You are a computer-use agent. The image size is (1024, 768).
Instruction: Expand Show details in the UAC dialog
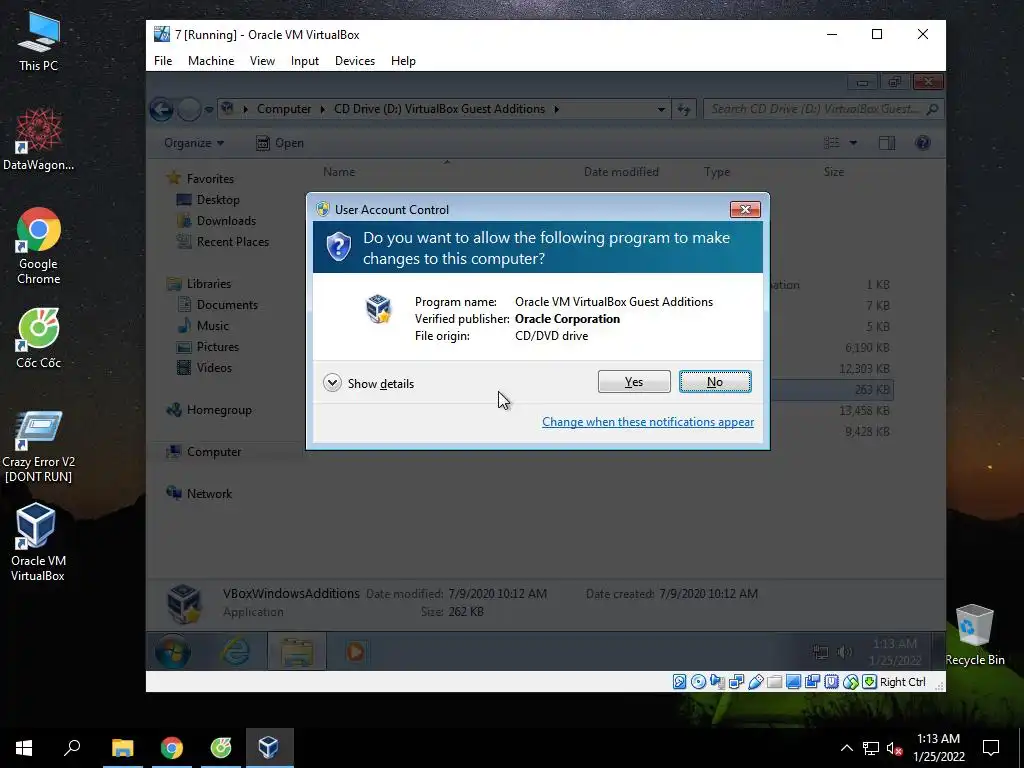coord(369,383)
